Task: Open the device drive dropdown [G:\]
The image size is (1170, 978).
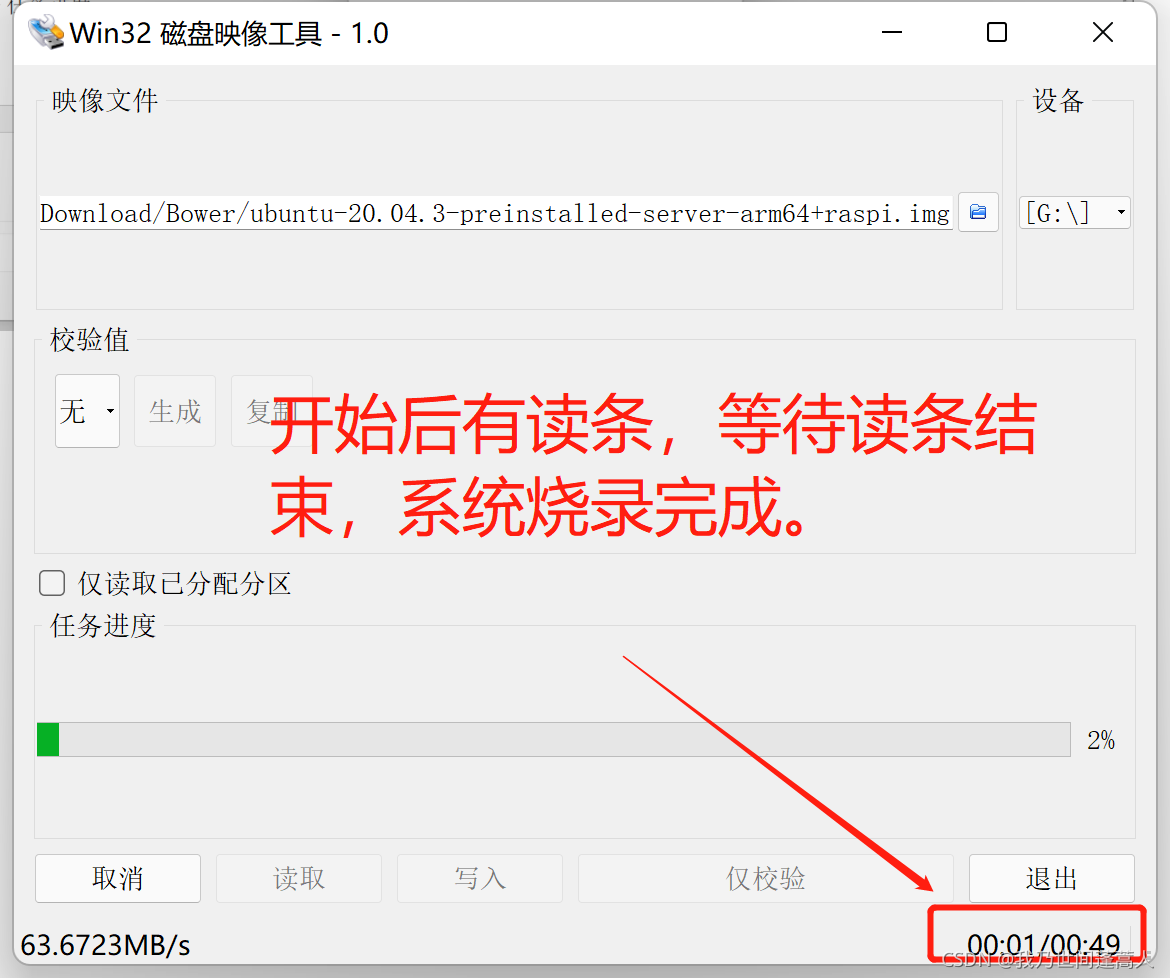Action: click(x=1074, y=213)
